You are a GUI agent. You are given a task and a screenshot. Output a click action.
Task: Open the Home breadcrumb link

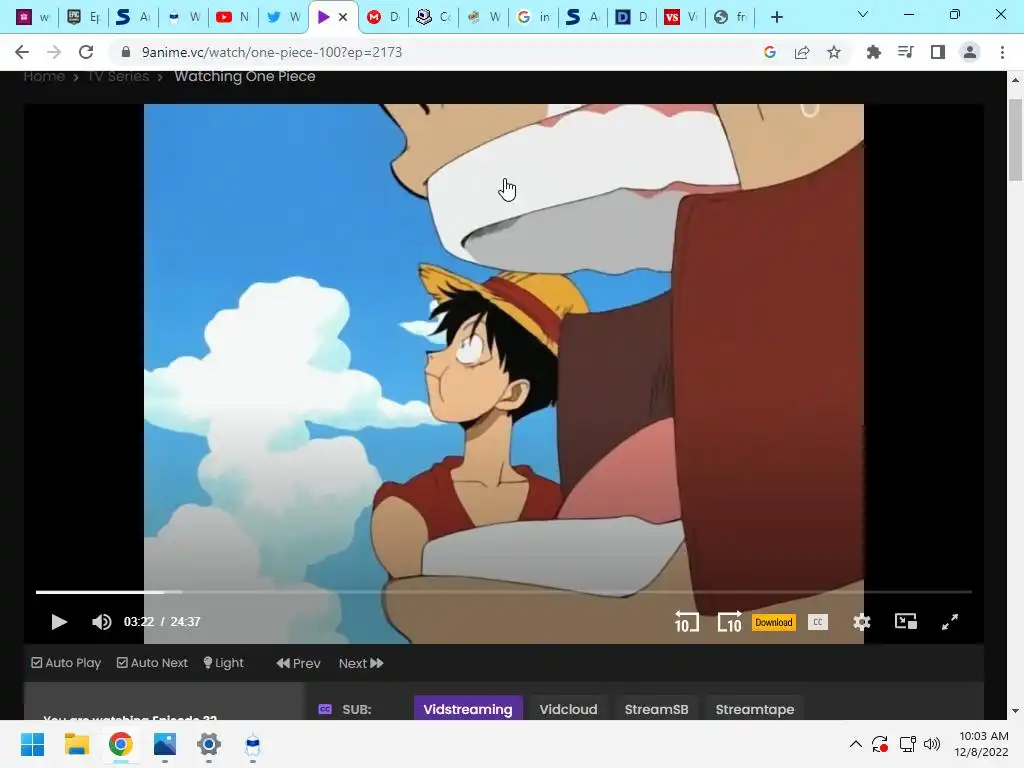pos(44,76)
